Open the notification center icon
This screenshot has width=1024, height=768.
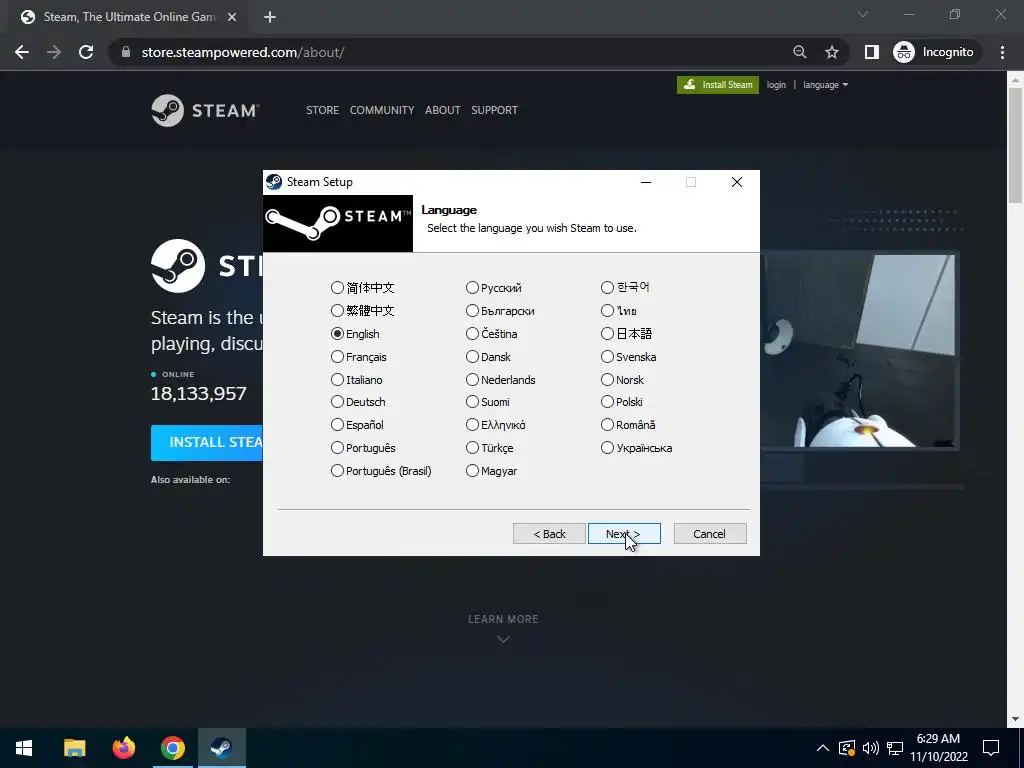[x=991, y=748]
